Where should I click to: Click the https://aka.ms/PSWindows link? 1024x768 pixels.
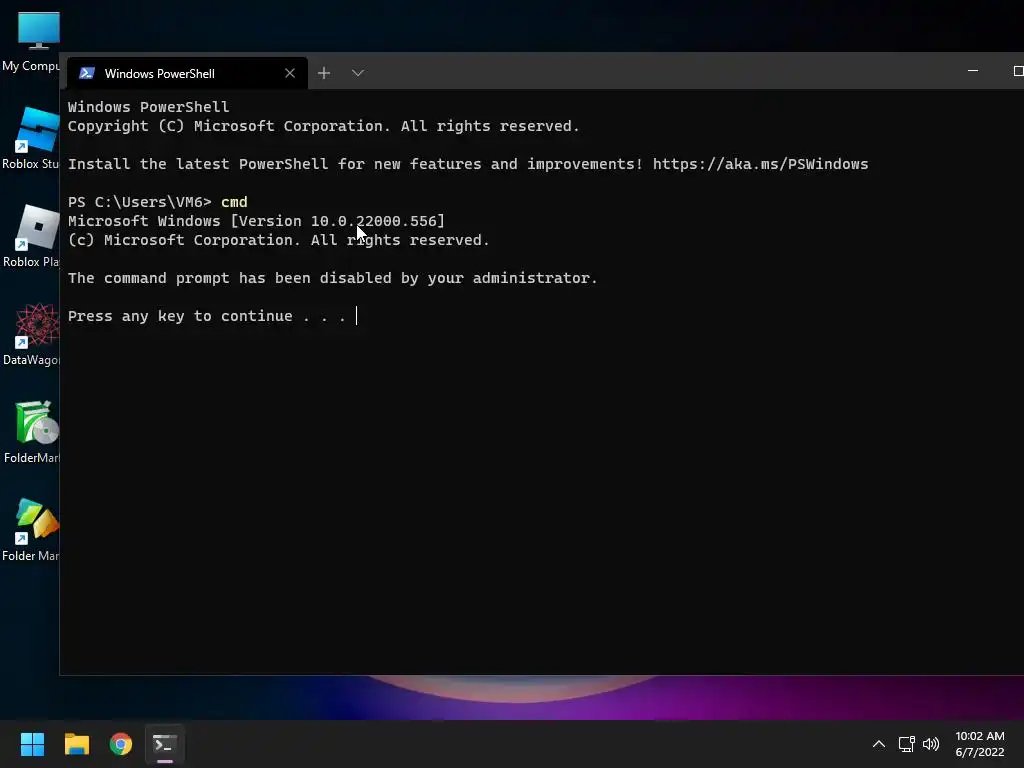point(760,164)
